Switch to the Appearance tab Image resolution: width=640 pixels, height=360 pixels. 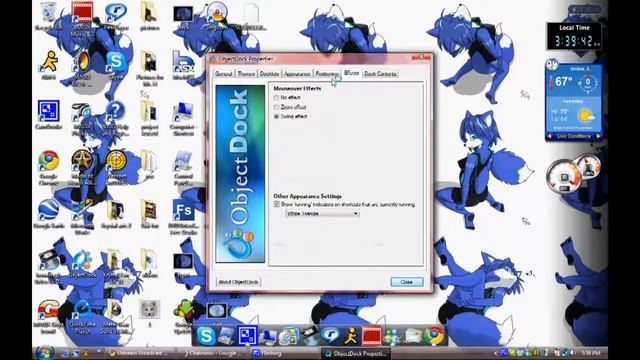[297, 74]
